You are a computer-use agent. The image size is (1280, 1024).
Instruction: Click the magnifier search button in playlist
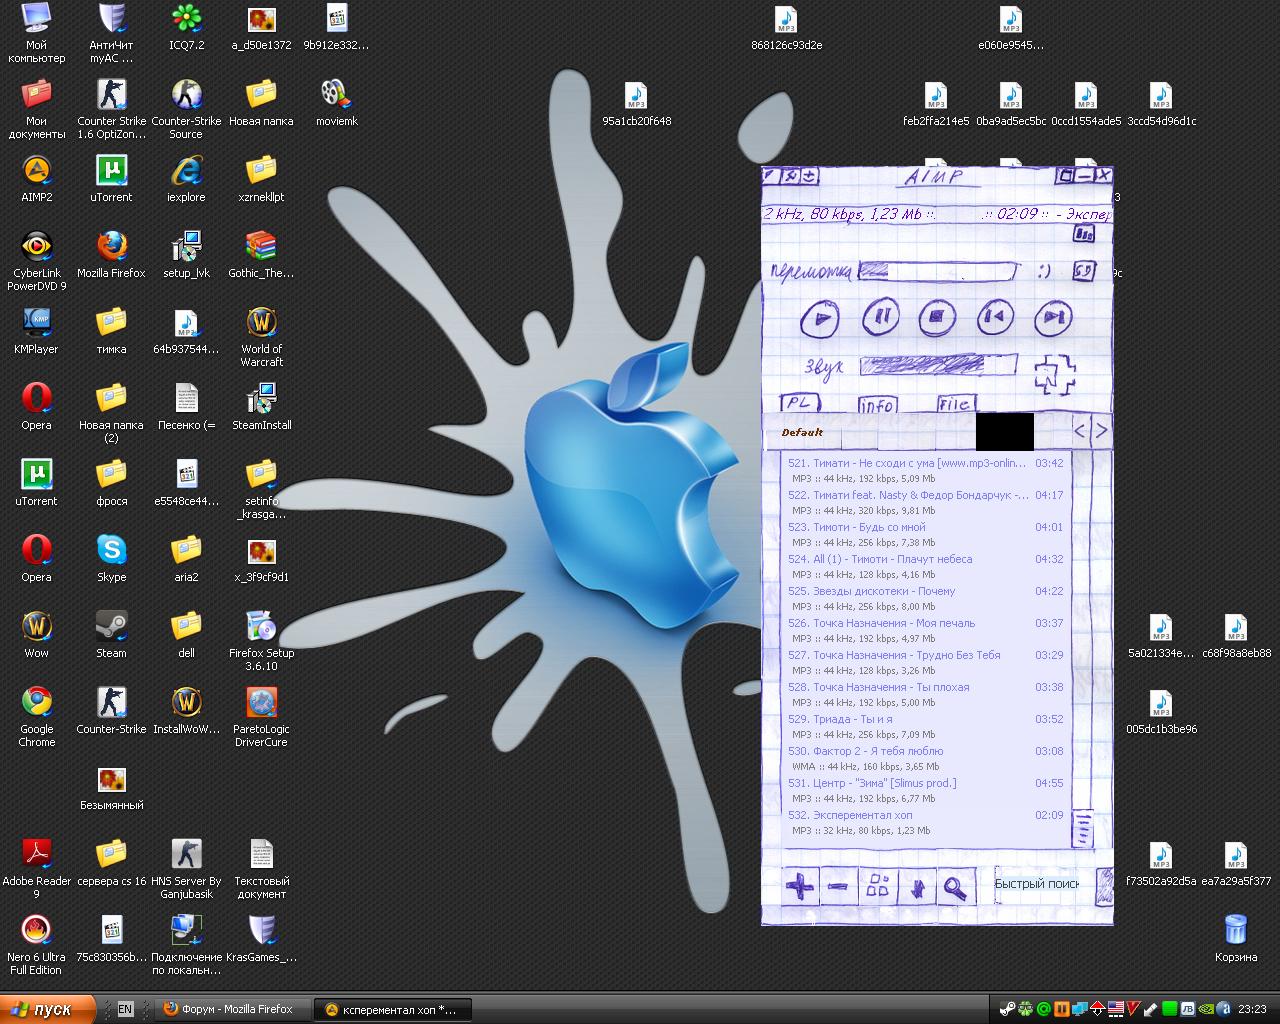pyautogui.click(x=955, y=886)
